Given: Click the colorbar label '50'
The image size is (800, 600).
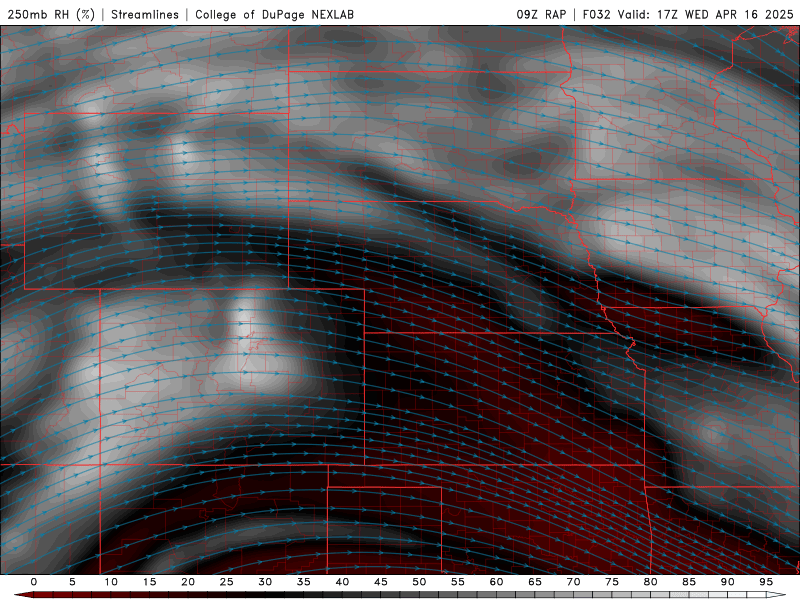Looking at the screenshot, I should coord(419,582).
